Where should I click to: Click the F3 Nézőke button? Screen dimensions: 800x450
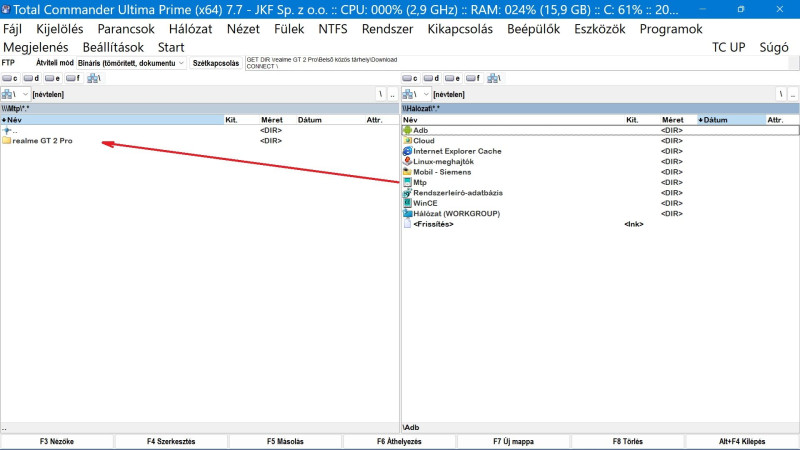(57, 442)
